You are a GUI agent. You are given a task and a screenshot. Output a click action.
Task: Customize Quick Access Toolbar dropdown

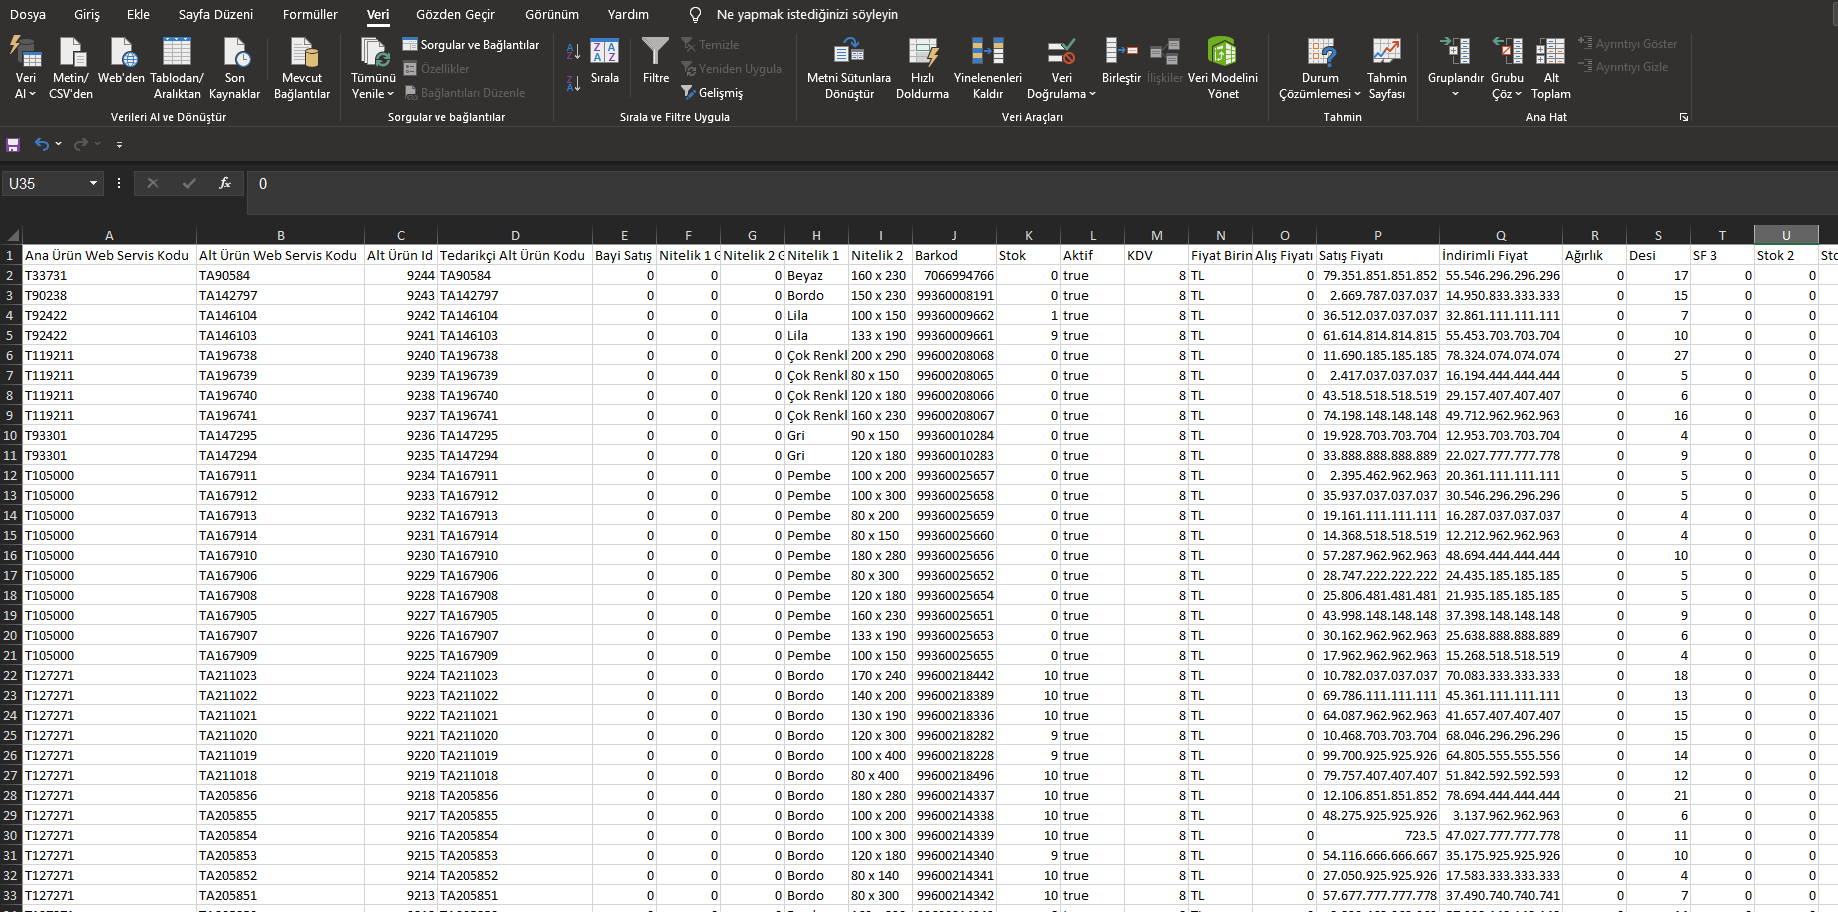point(119,145)
